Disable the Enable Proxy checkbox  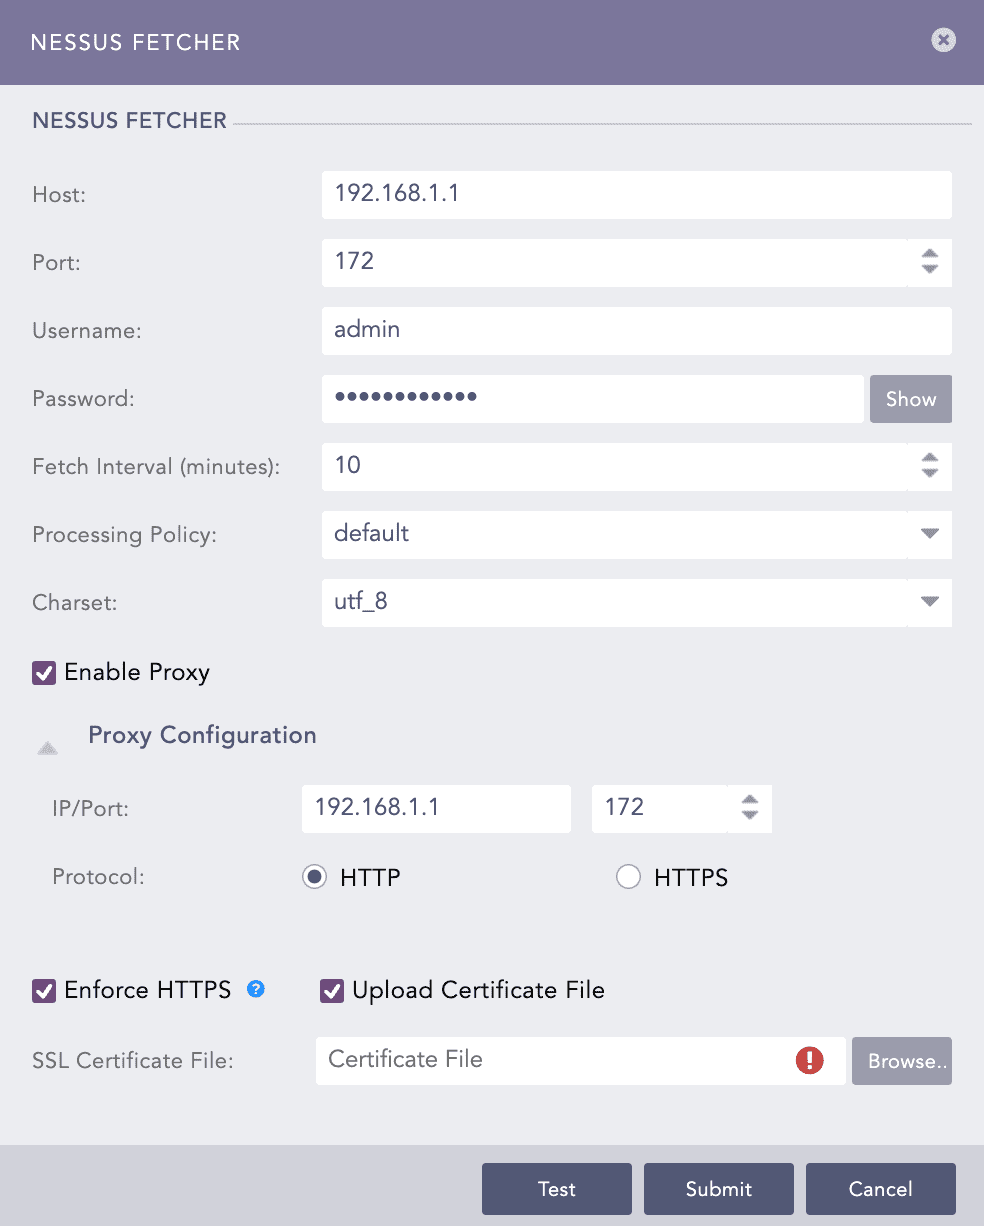tap(43, 672)
